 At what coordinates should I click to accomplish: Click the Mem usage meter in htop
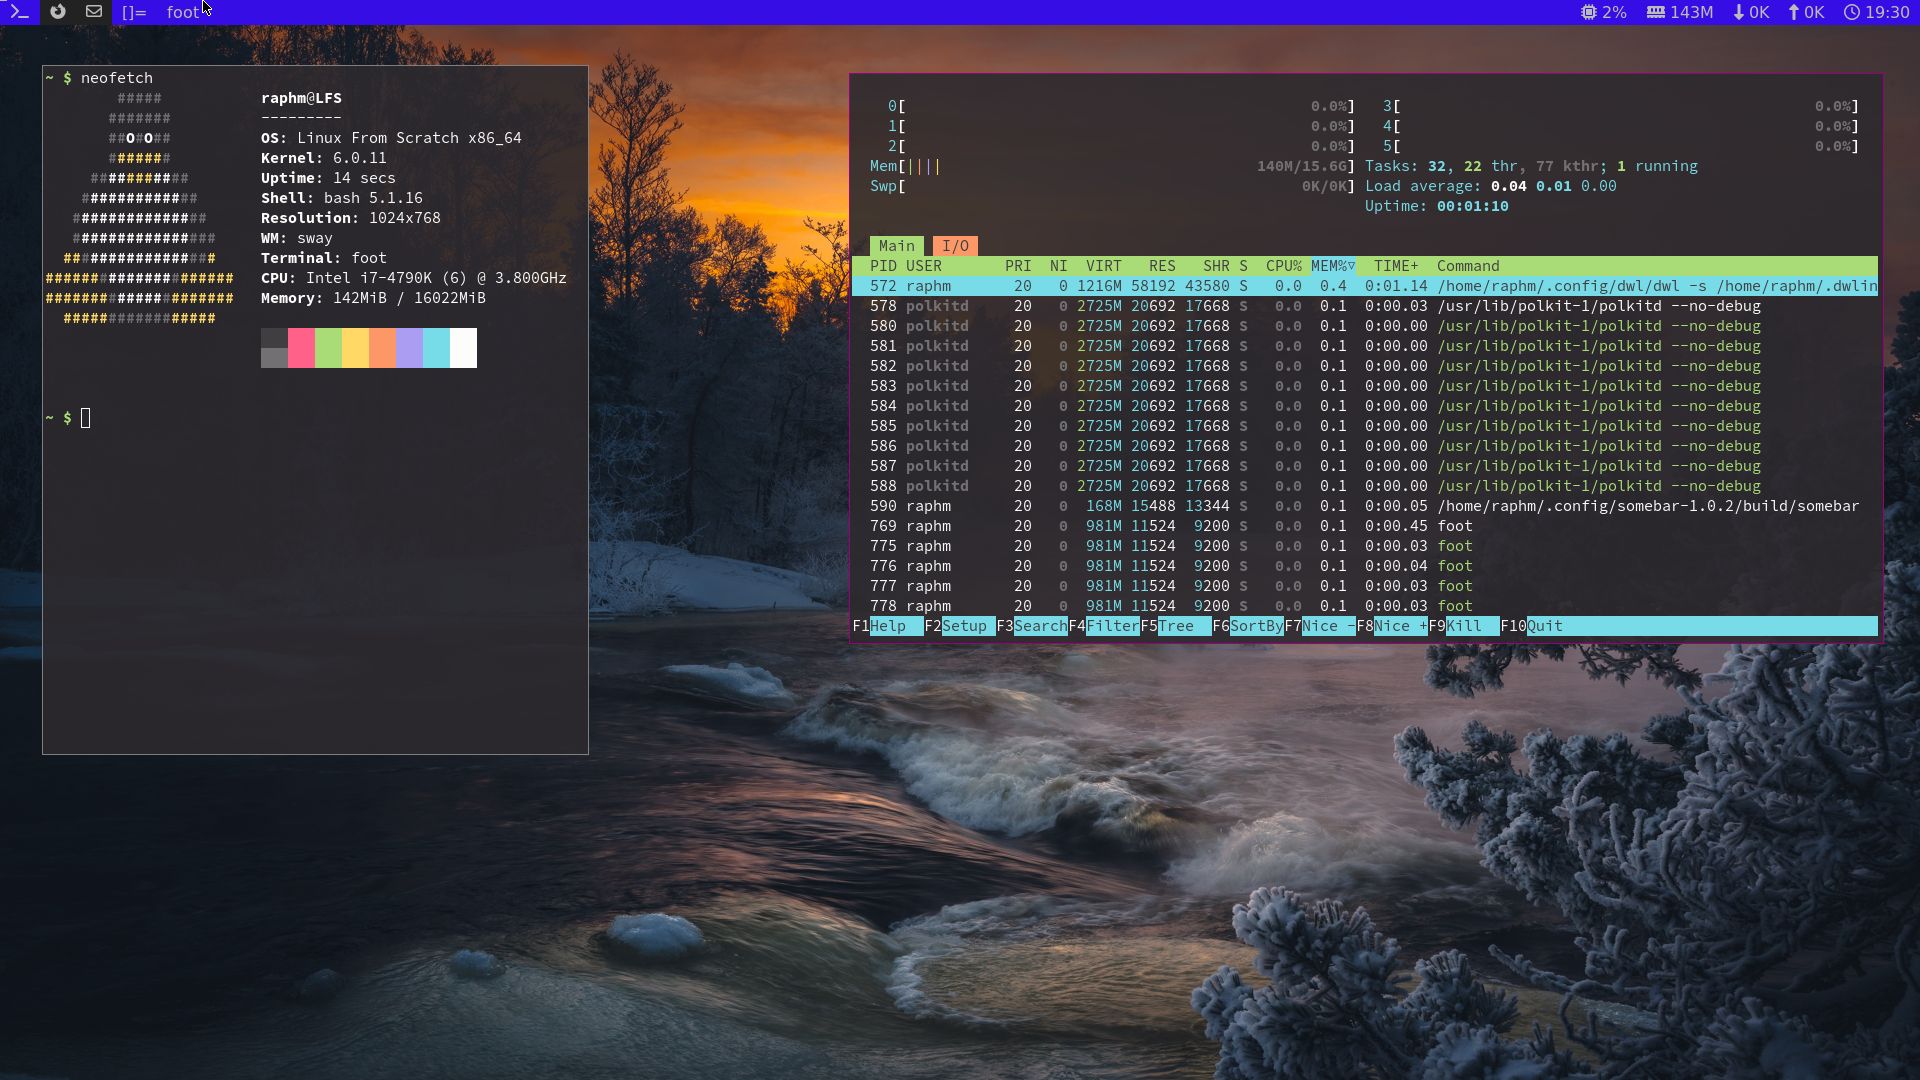[x=1112, y=166]
